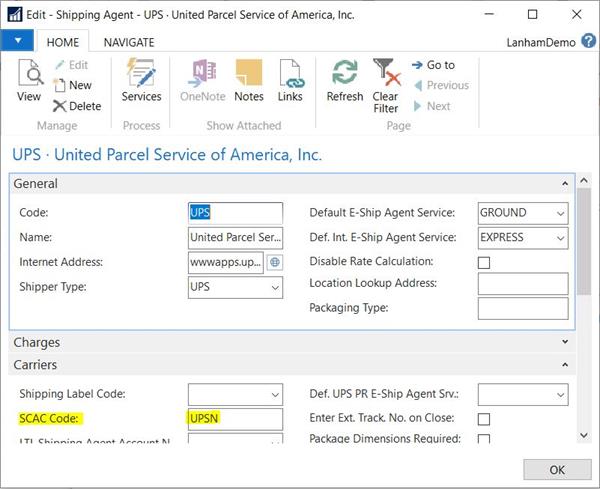Refresh the page data
Screen dimensions: 600x489
[345, 80]
